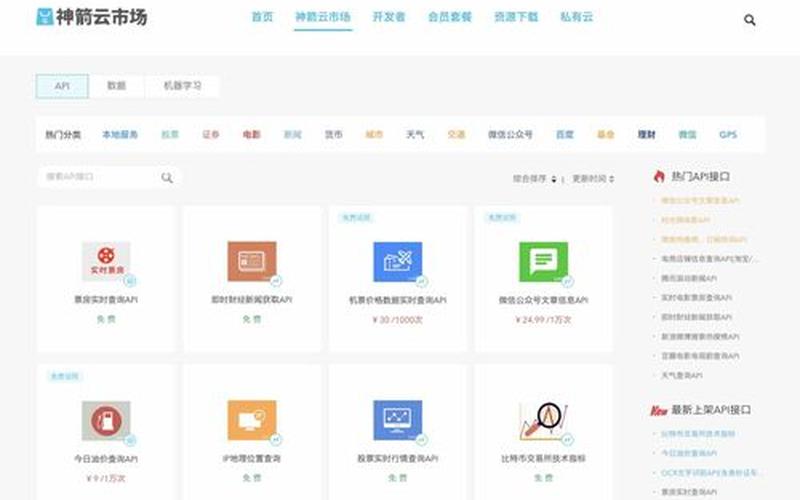
Task: Open the orange monitor IP地理位置查询 icon
Action: pos(252,420)
